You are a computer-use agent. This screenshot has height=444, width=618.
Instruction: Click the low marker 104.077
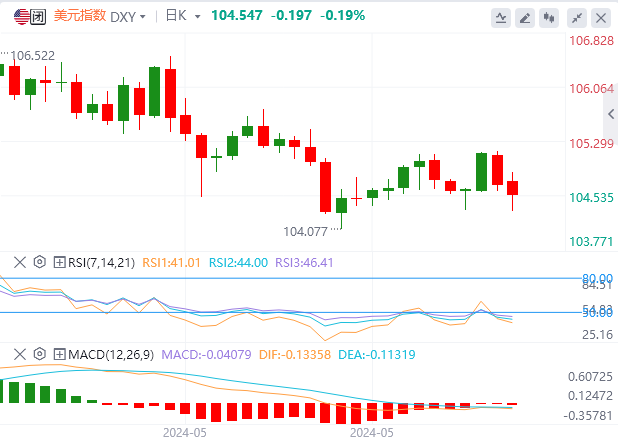(305, 232)
